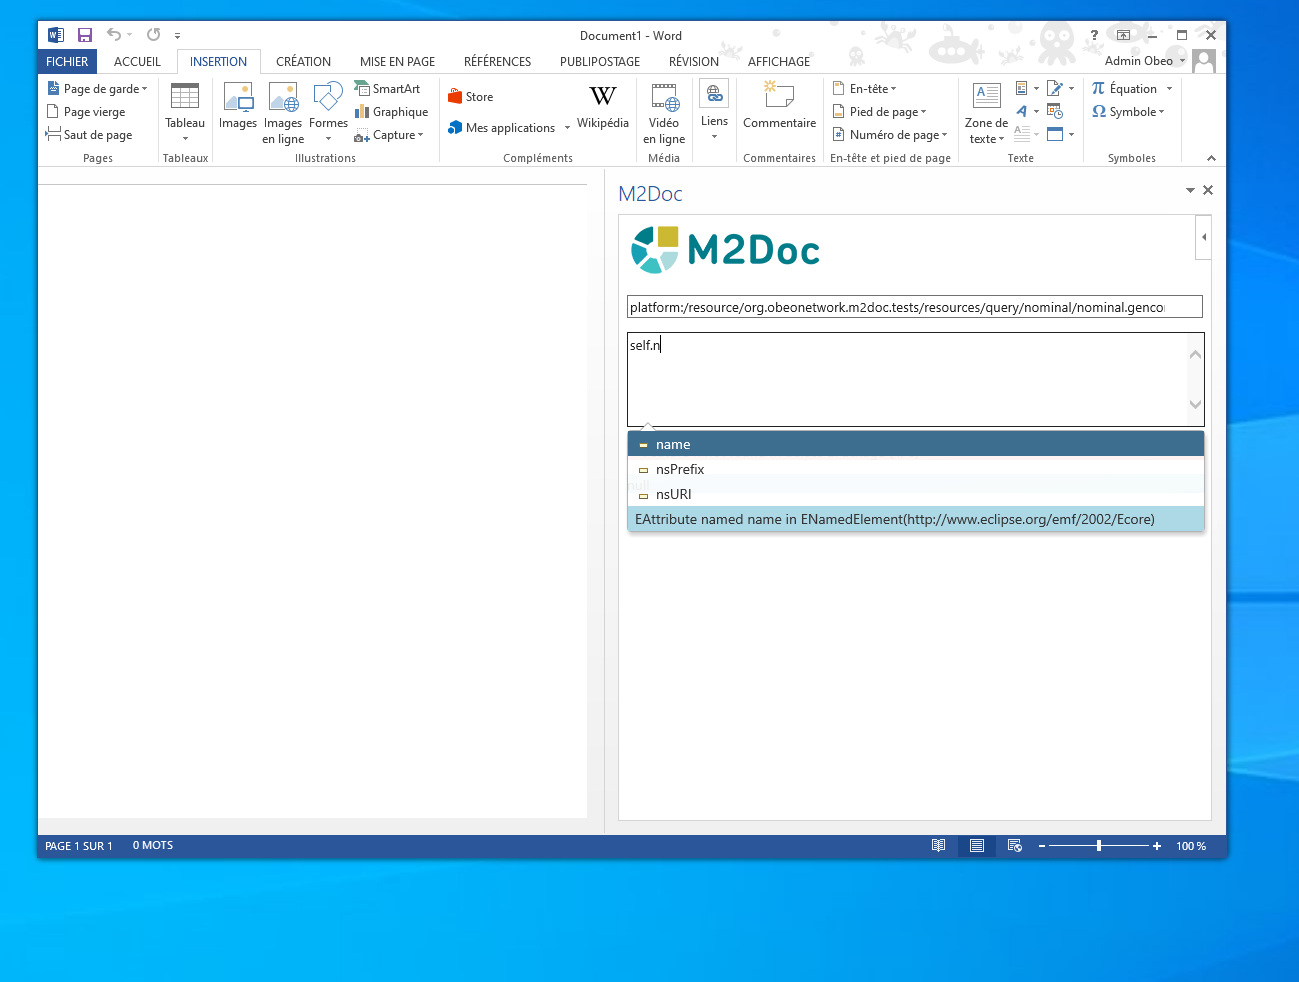Click PAGE 1 SUR 1 in status bar
1299x982 pixels.
(79, 846)
